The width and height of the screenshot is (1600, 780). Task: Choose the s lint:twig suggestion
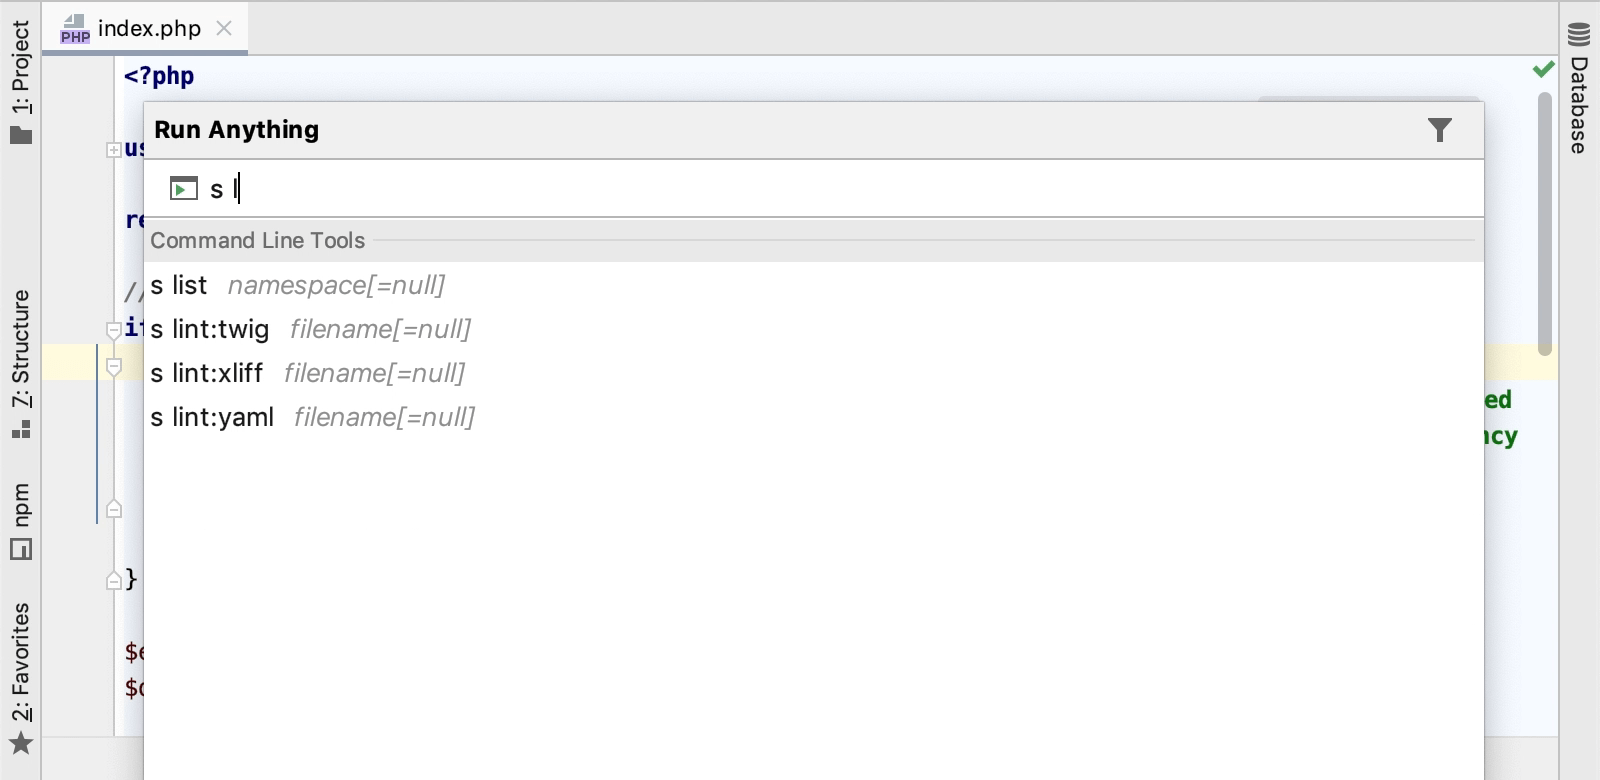210,329
